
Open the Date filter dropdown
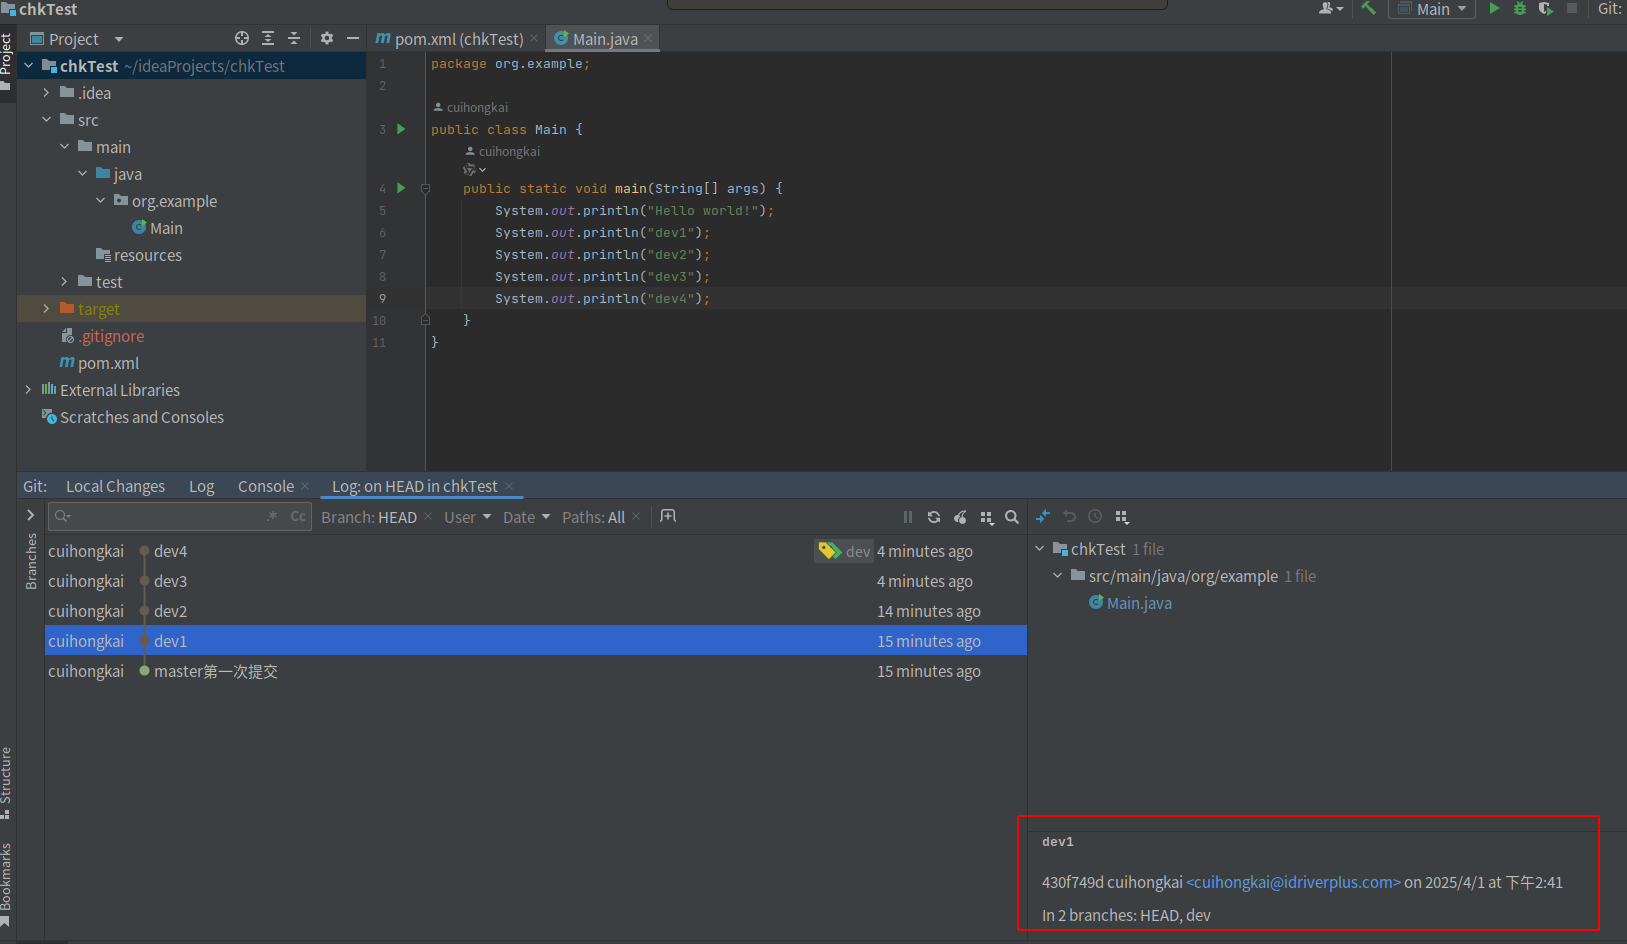click(x=523, y=517)
